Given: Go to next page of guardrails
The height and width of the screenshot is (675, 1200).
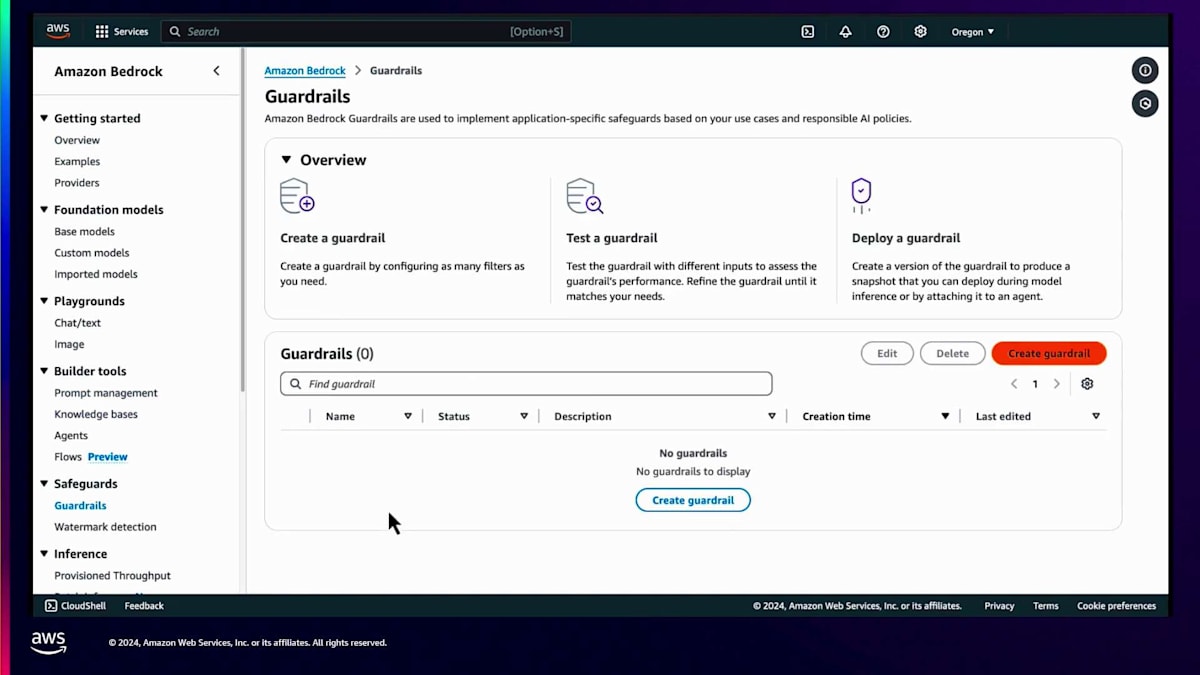Looking at the screenshot, I should 1056,384.
